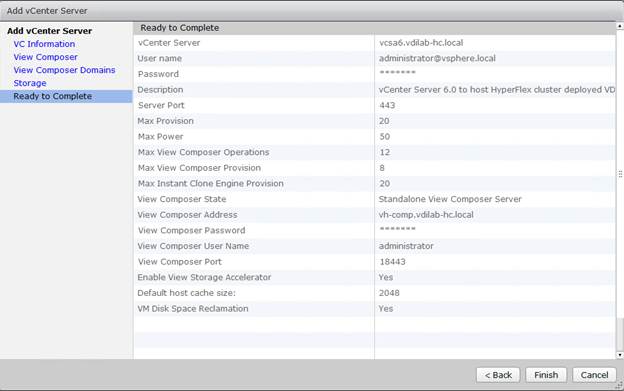Screen dimensions: 624x391
Task: Click the dialog resize grip corner
Action: (x=620, y=385)
